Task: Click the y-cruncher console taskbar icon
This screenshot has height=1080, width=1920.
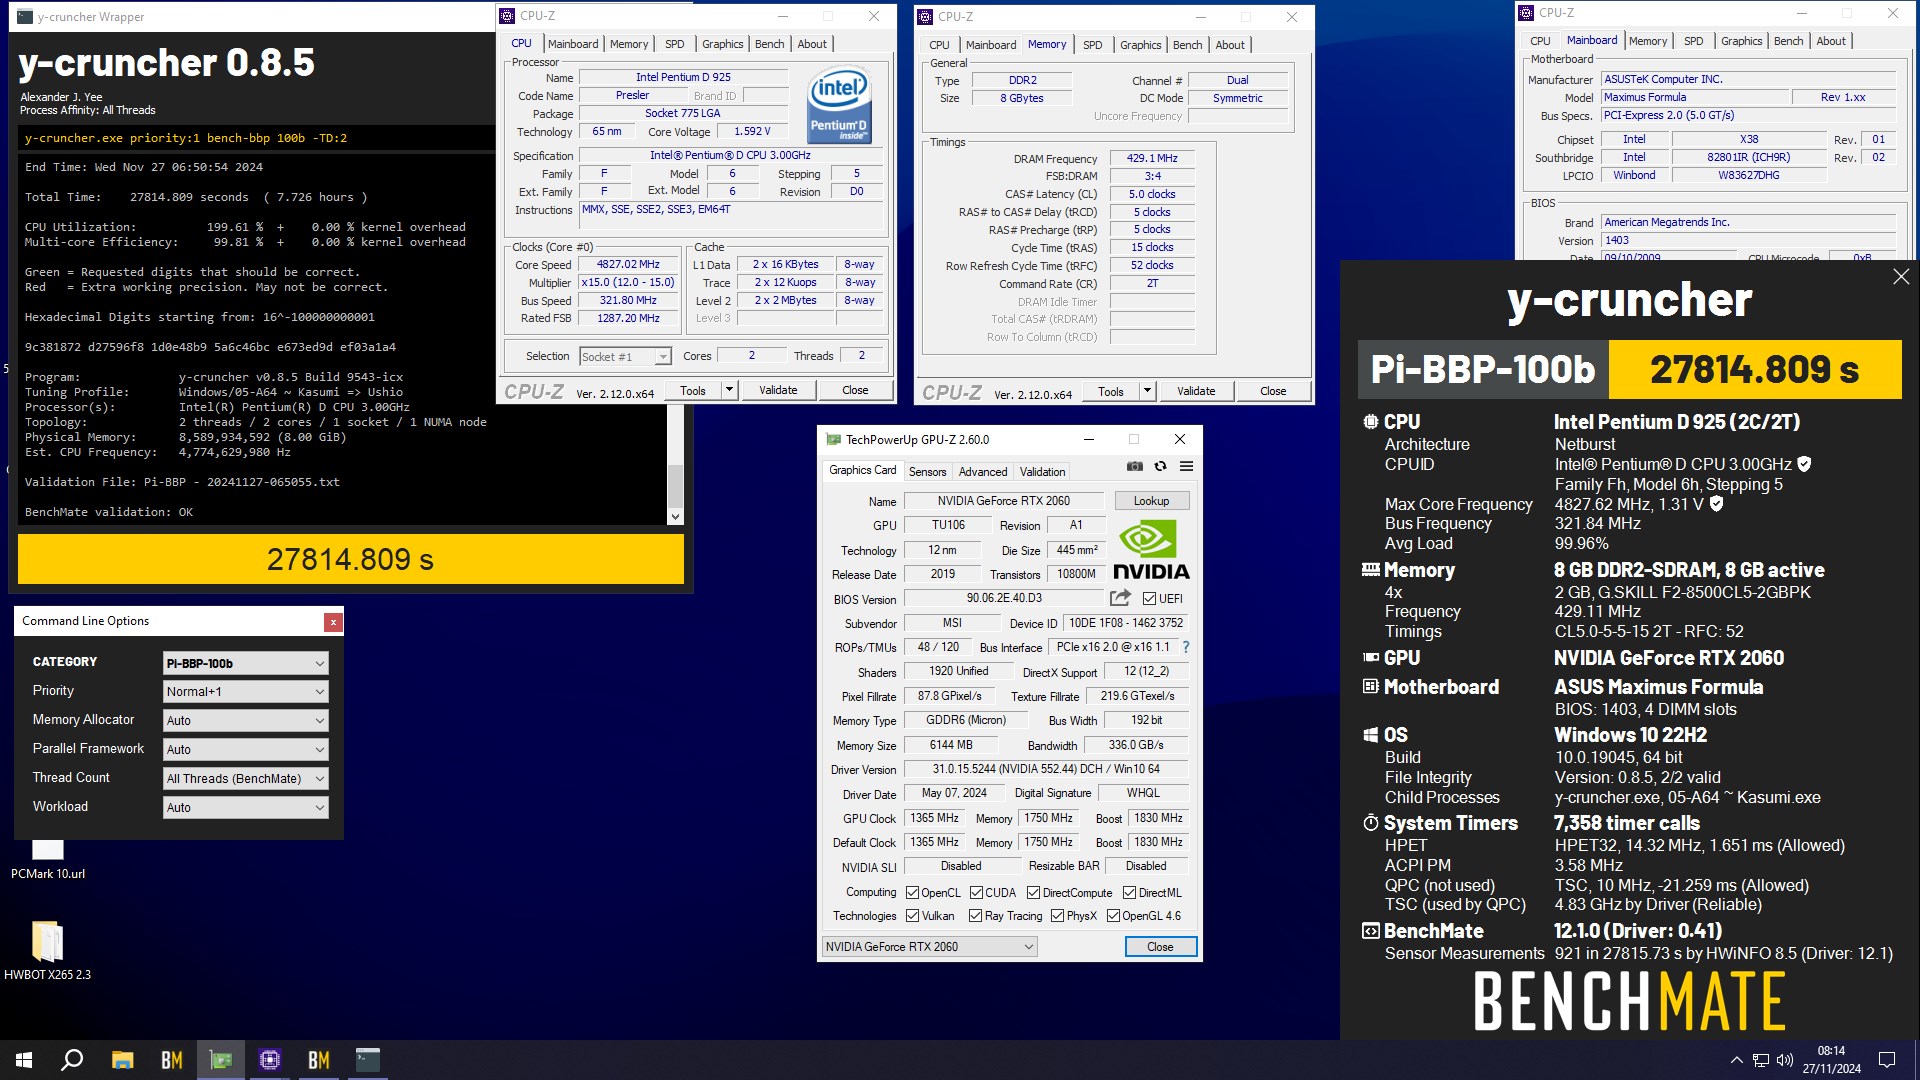Action: 368,1060
